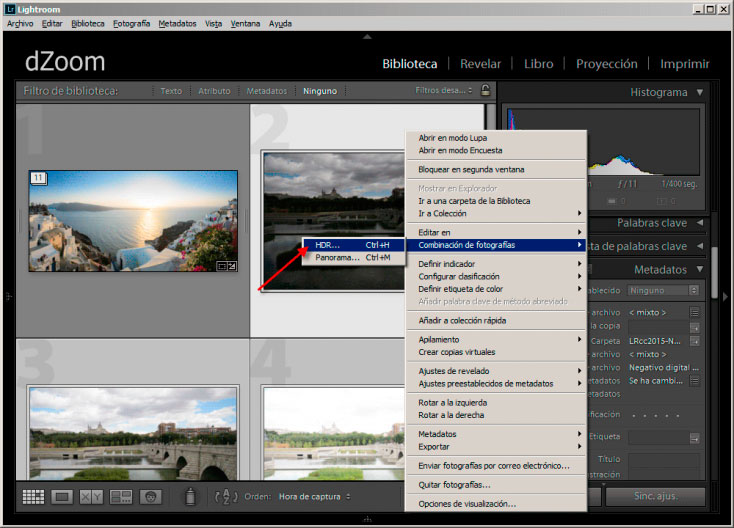Open Compare view XY icon
The image size is (734, 528).
click(x=91, y=497)
